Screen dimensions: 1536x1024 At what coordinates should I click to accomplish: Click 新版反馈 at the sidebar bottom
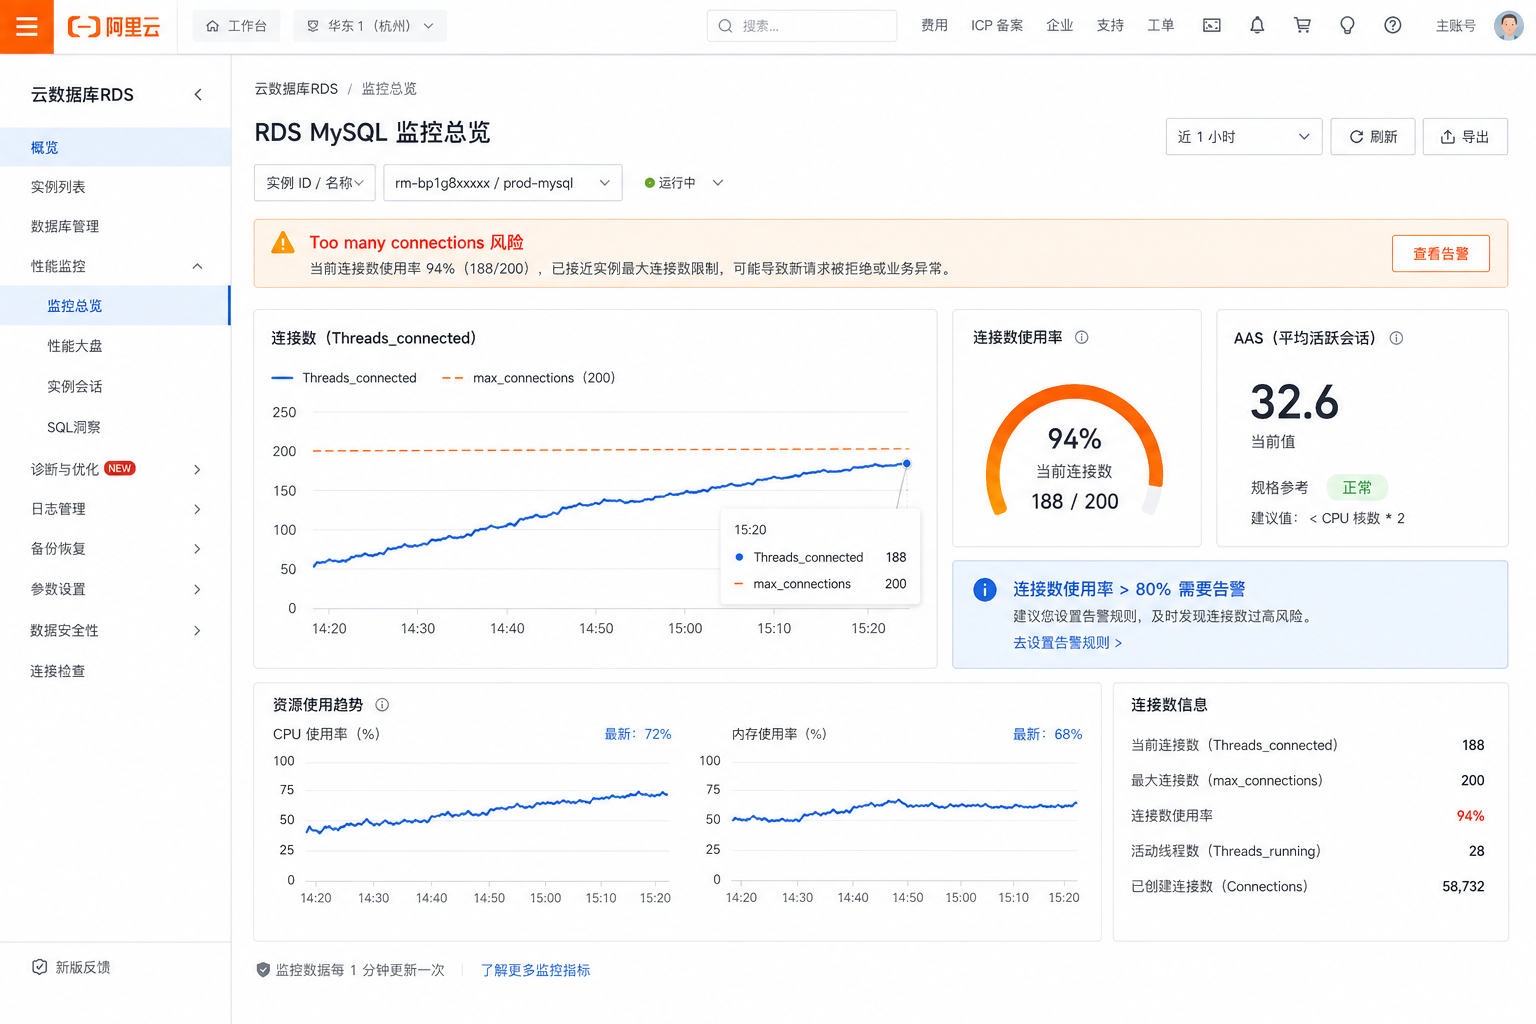point(83,967)
